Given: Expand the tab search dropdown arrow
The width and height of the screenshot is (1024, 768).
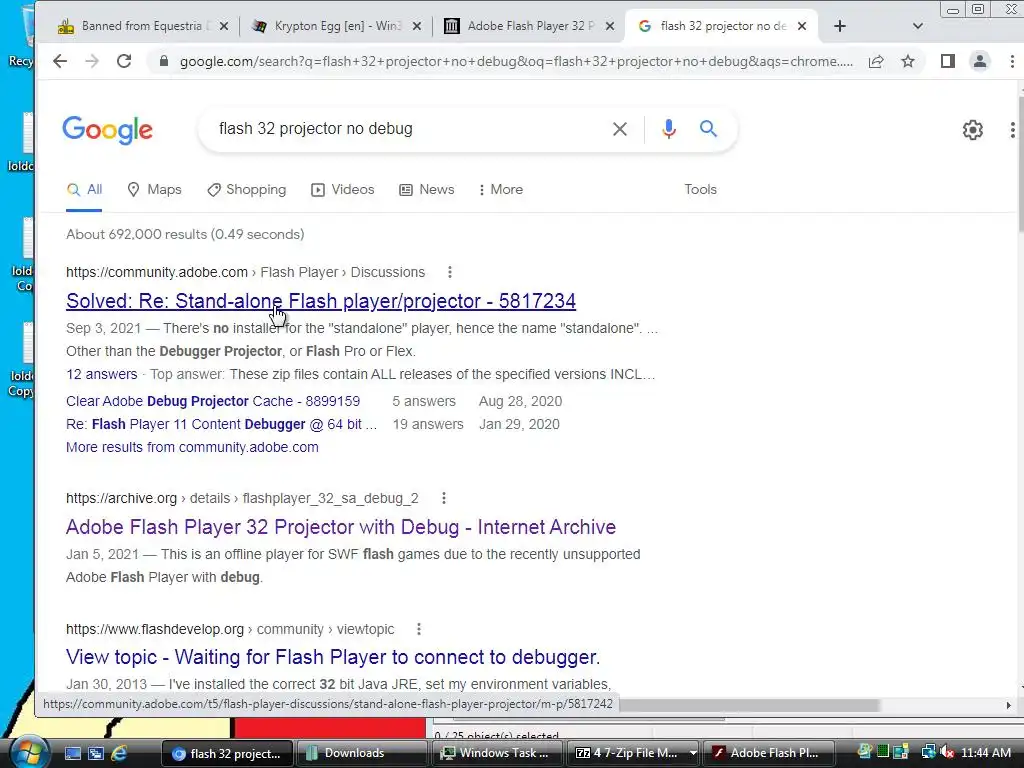Looking at the screenshot, I should 918,26.
